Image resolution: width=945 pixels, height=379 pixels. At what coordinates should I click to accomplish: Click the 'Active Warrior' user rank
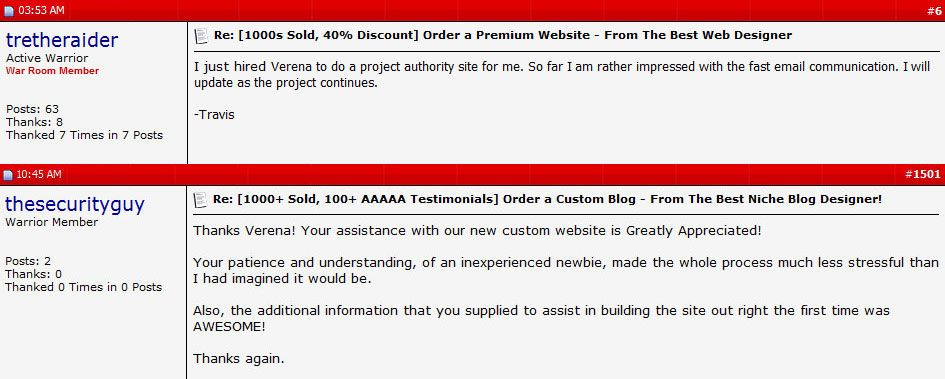(x=47, y=58)
